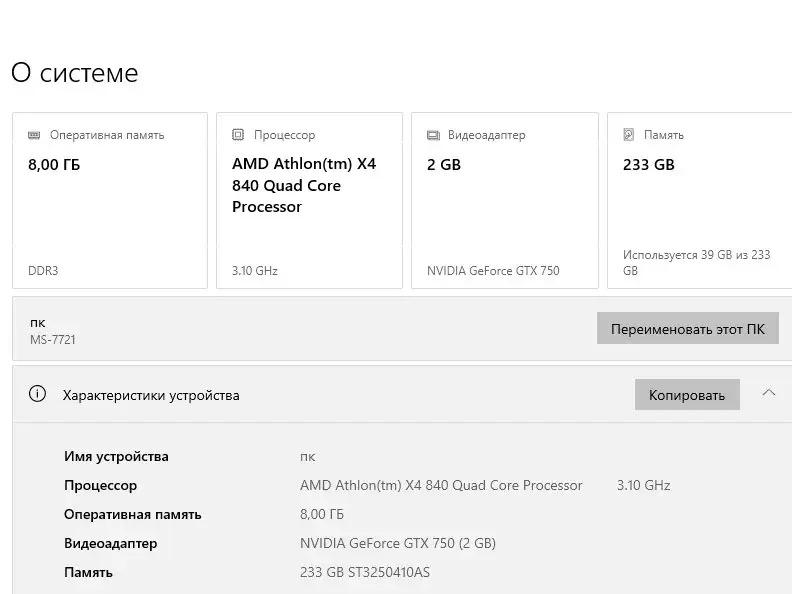Click the processor chip icon
792x594 pixels.
coord(238,134)
